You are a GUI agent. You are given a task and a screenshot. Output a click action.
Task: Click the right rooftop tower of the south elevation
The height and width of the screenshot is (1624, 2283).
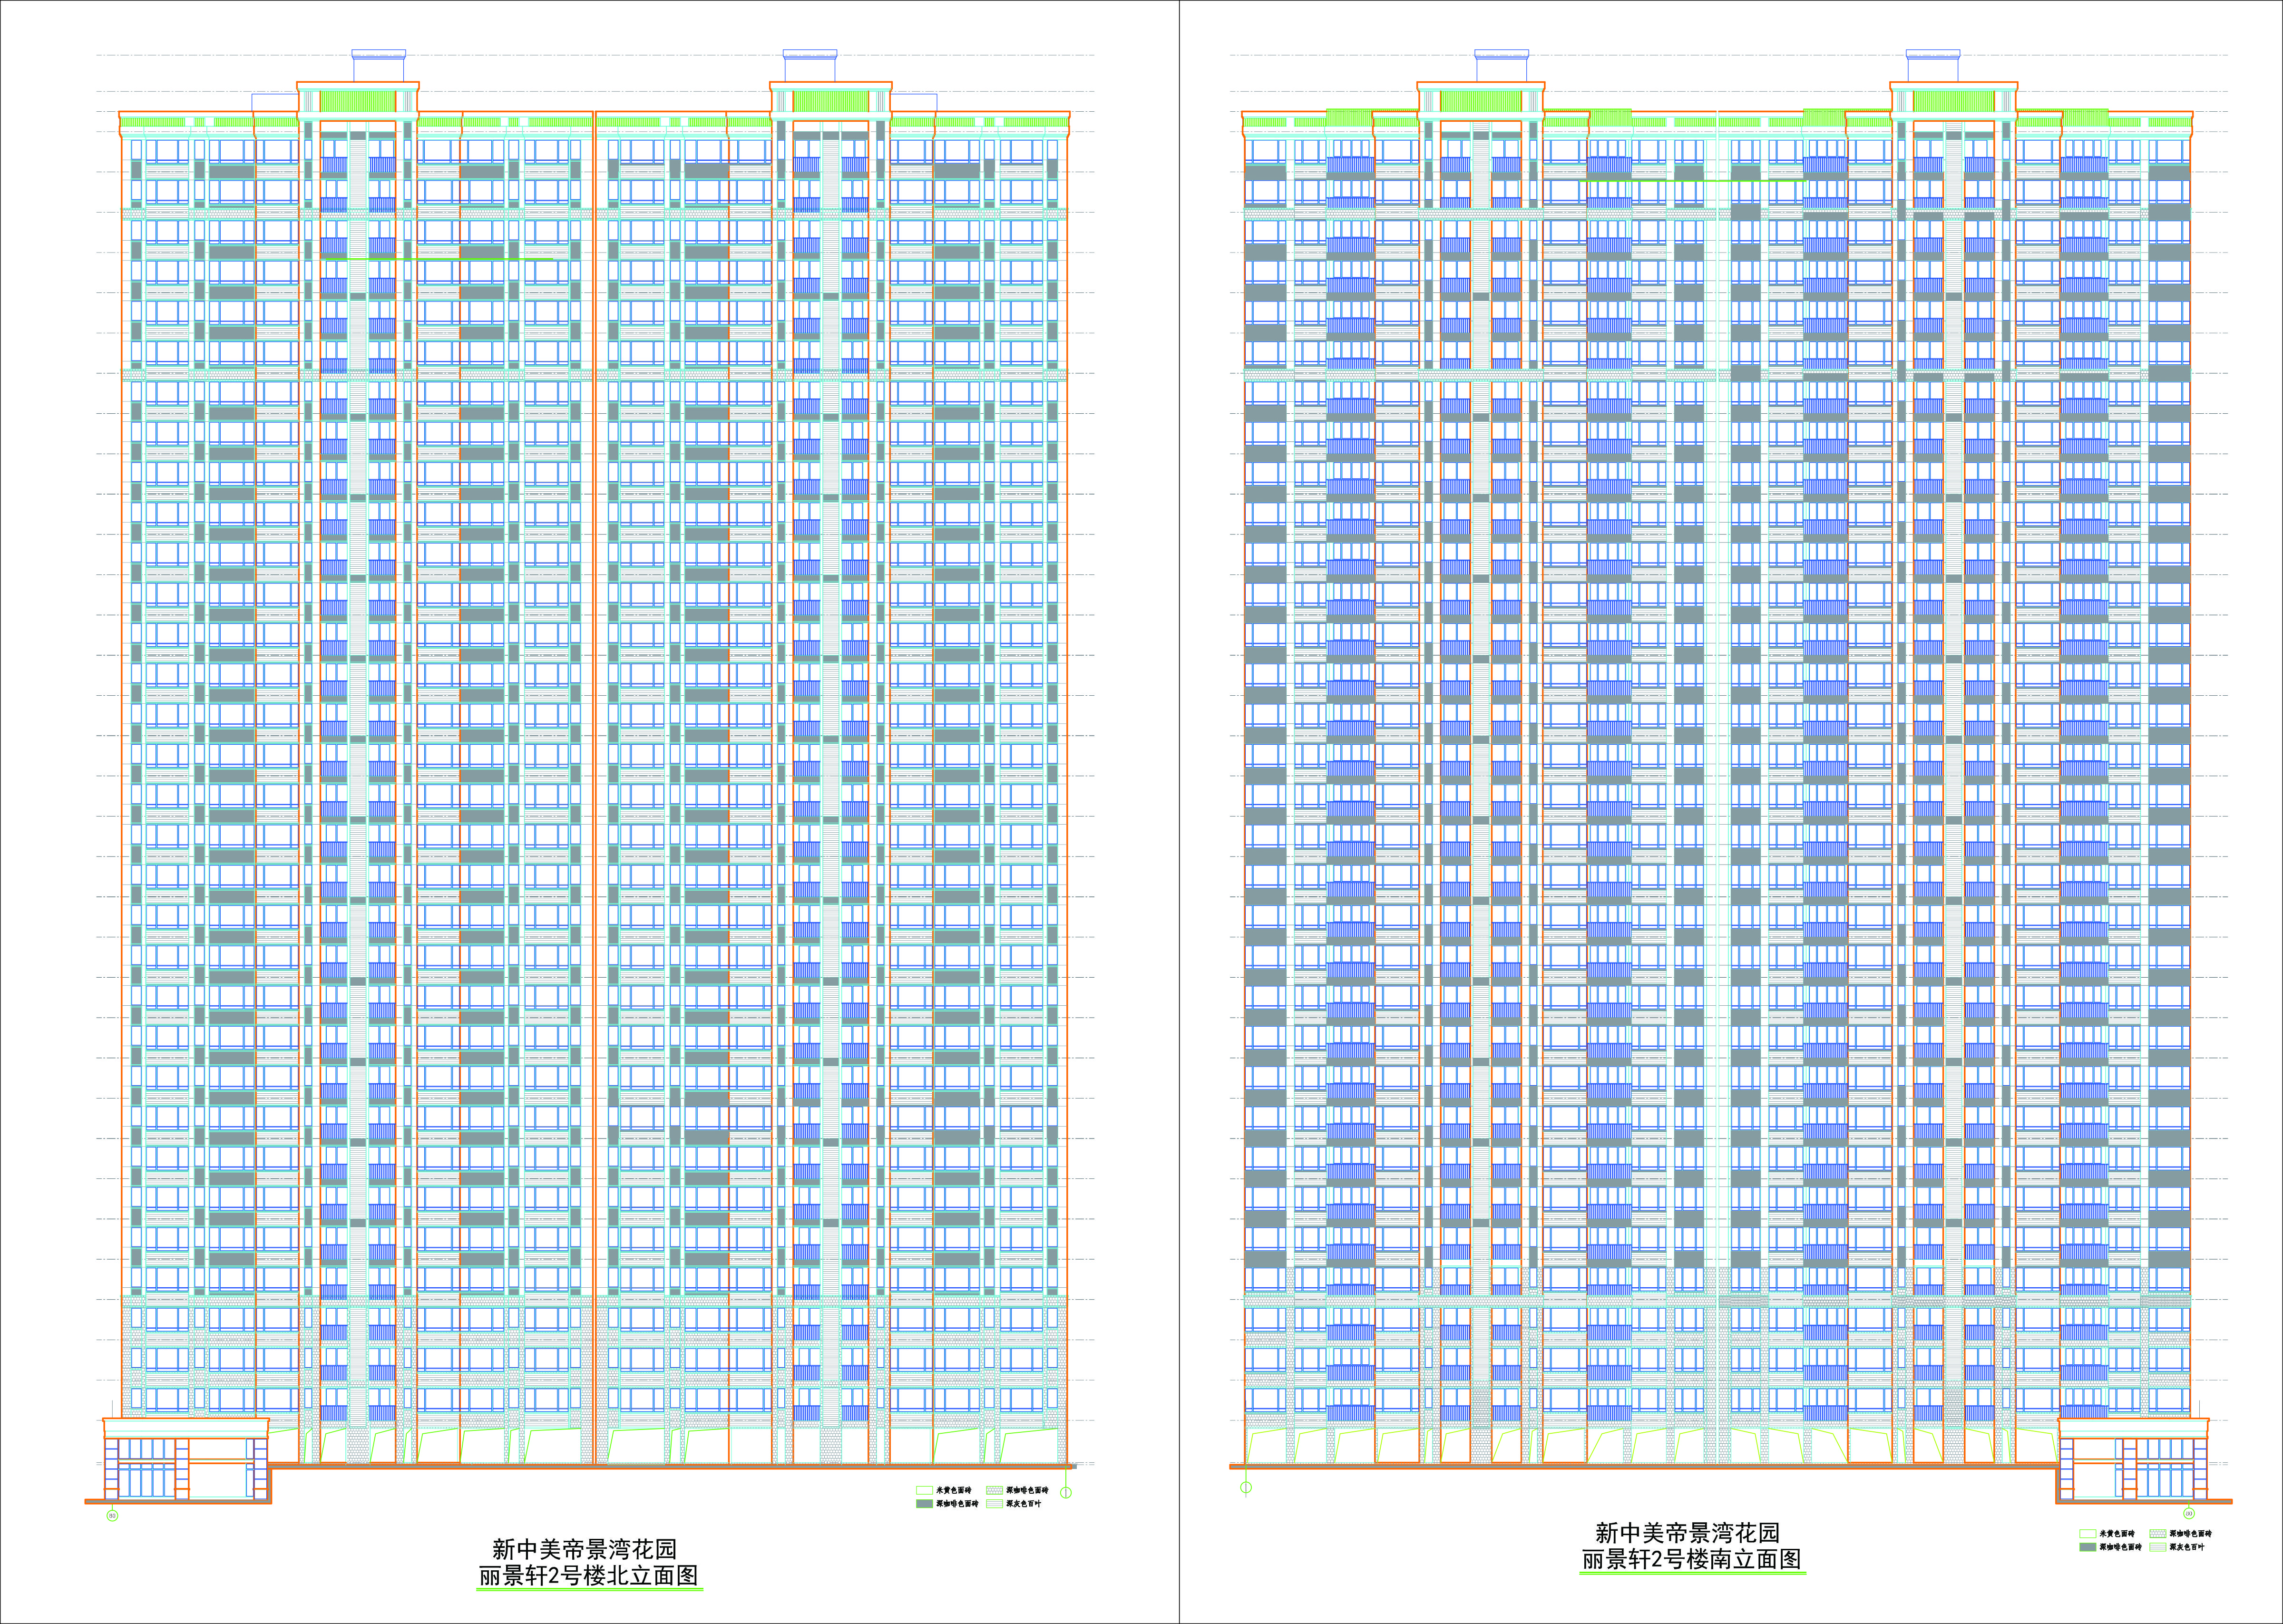point(1933,66)
